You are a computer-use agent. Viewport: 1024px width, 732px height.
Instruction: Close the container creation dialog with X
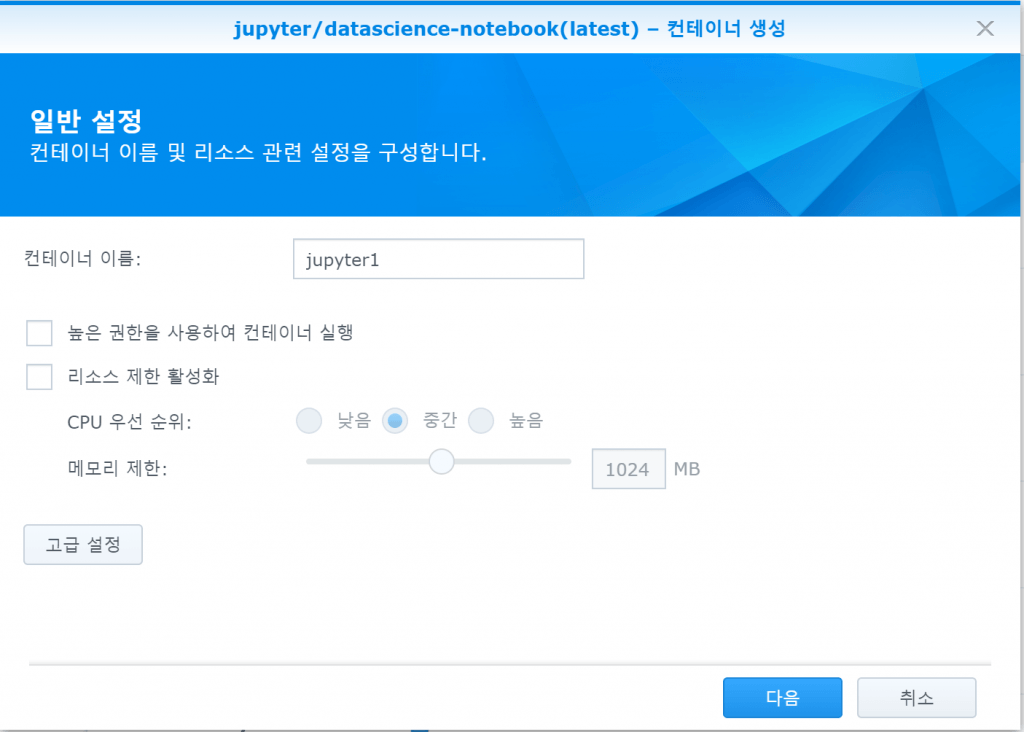tap(985, 28)
